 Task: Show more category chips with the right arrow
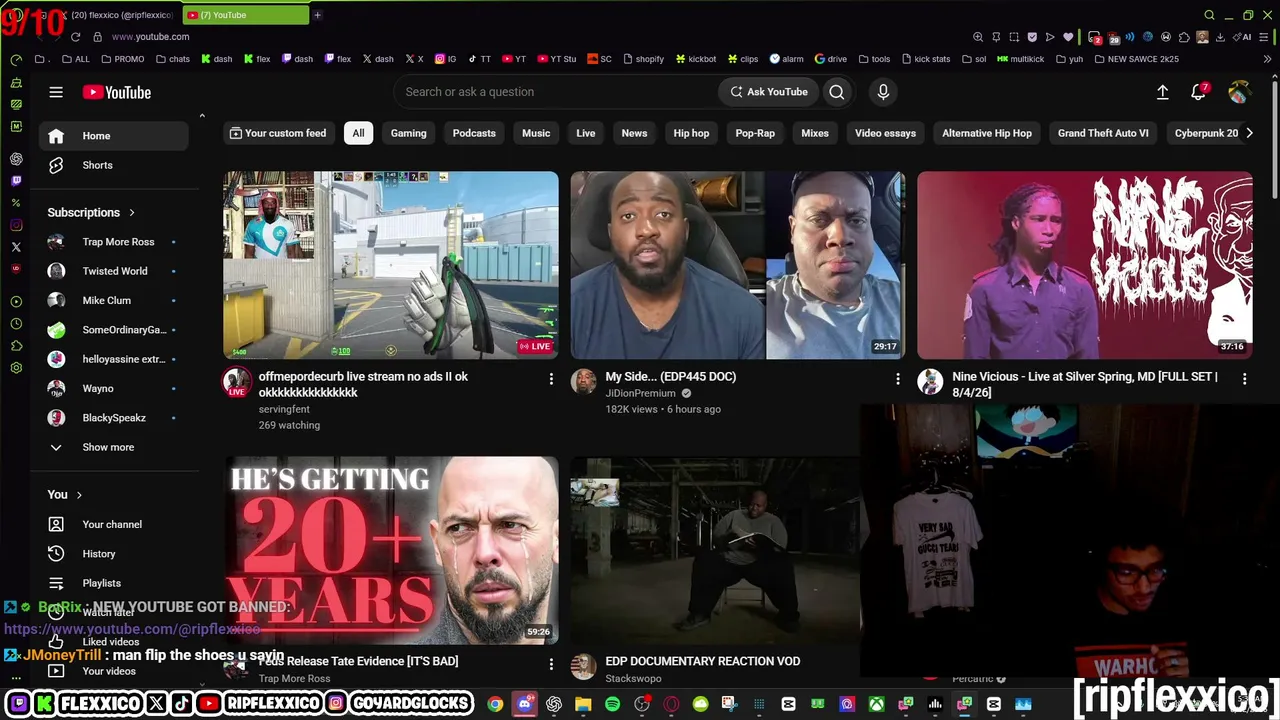[x=1249, y=133]
